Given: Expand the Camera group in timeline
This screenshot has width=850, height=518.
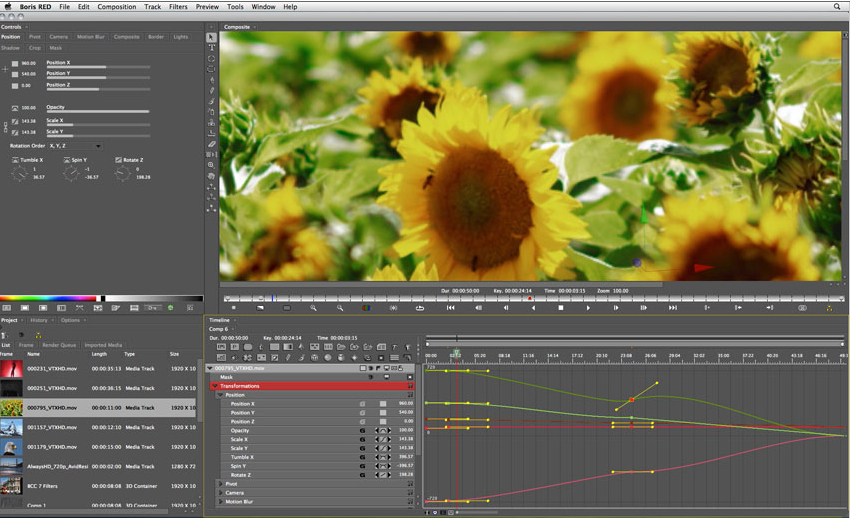Looking at the screenshot, I should tap(221, 493).
